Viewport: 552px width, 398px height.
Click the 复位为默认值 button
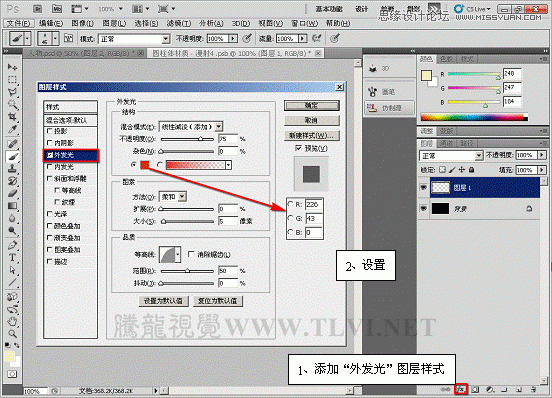(x=218, y=301)
